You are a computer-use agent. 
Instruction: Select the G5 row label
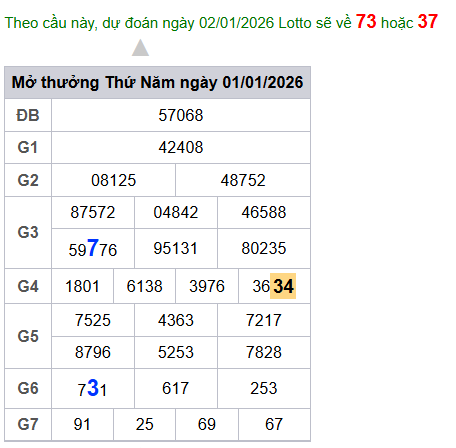(x=28, y=336)
